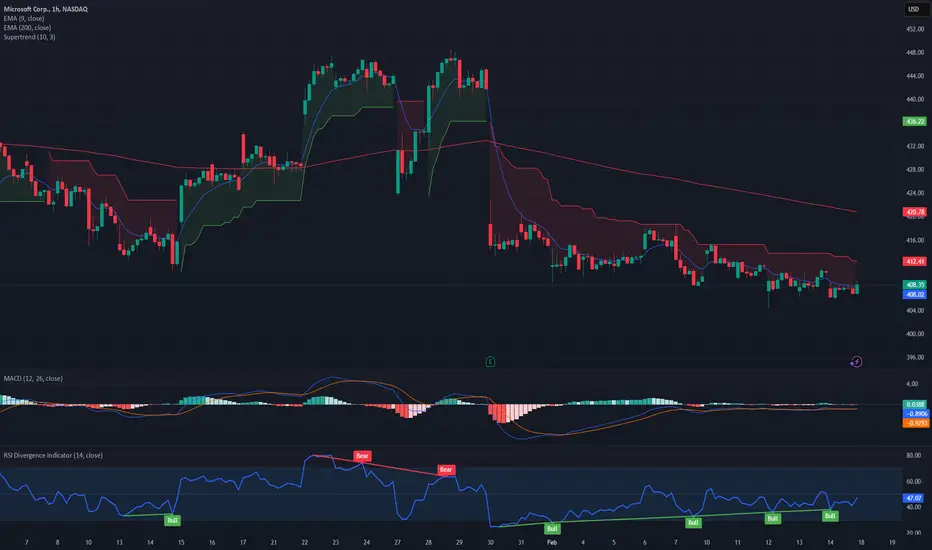932x550 pixels.
Task: Click 448.00 on the price axis
Action: tap(915, 52)
